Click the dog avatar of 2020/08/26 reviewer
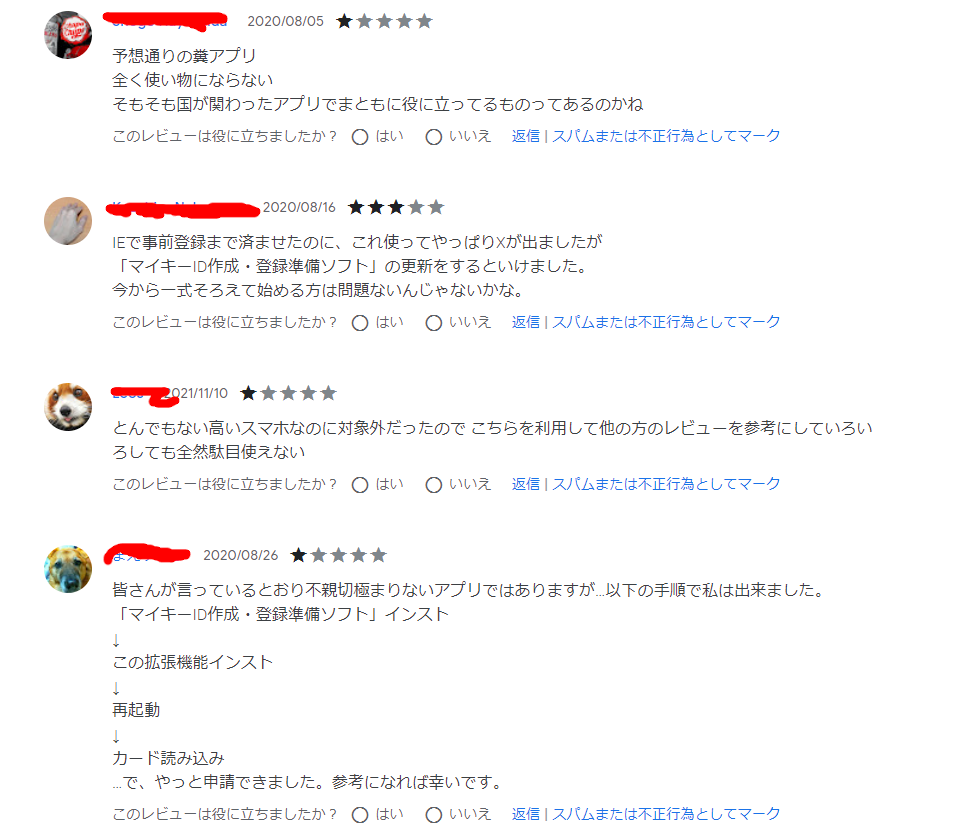The image size is (954, 831). click(68, 569)
